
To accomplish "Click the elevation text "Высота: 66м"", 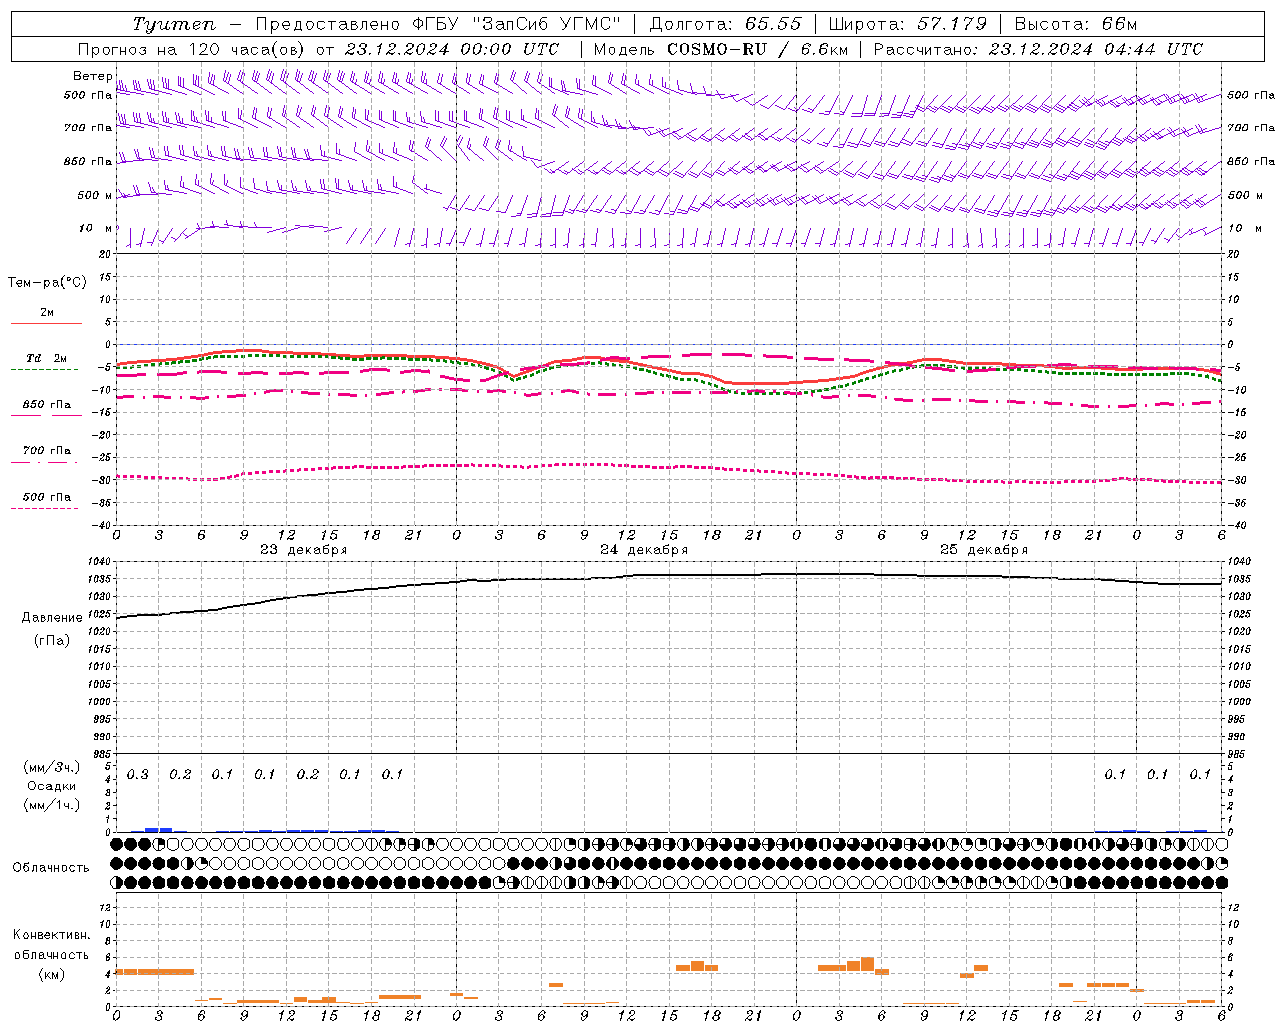I will click(x=1076, y=24).
